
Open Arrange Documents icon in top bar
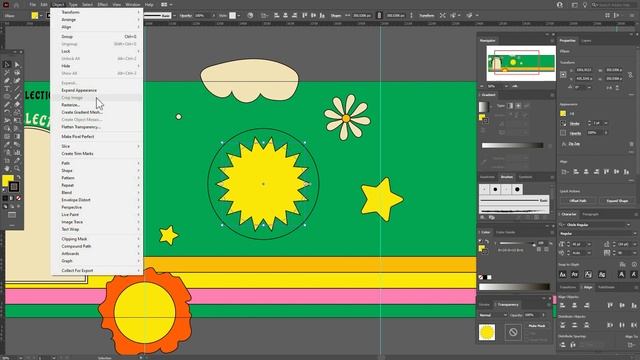(164, 5)
